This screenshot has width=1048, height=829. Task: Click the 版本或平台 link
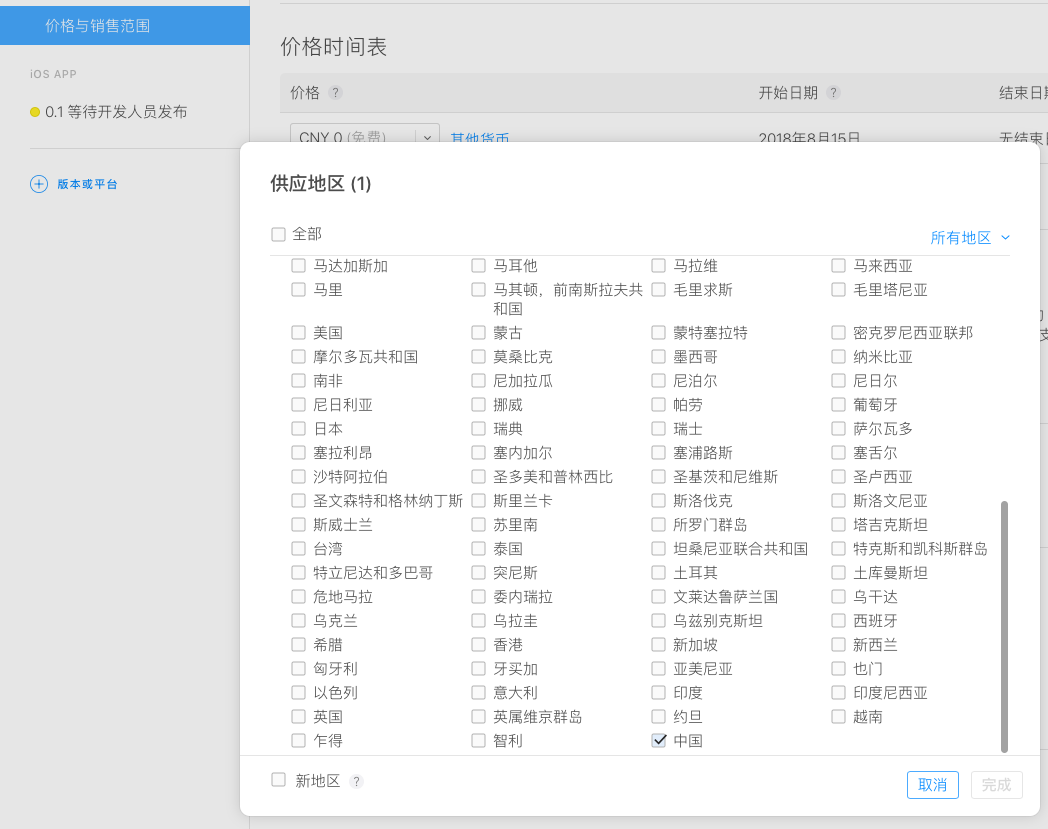[87, 184]
